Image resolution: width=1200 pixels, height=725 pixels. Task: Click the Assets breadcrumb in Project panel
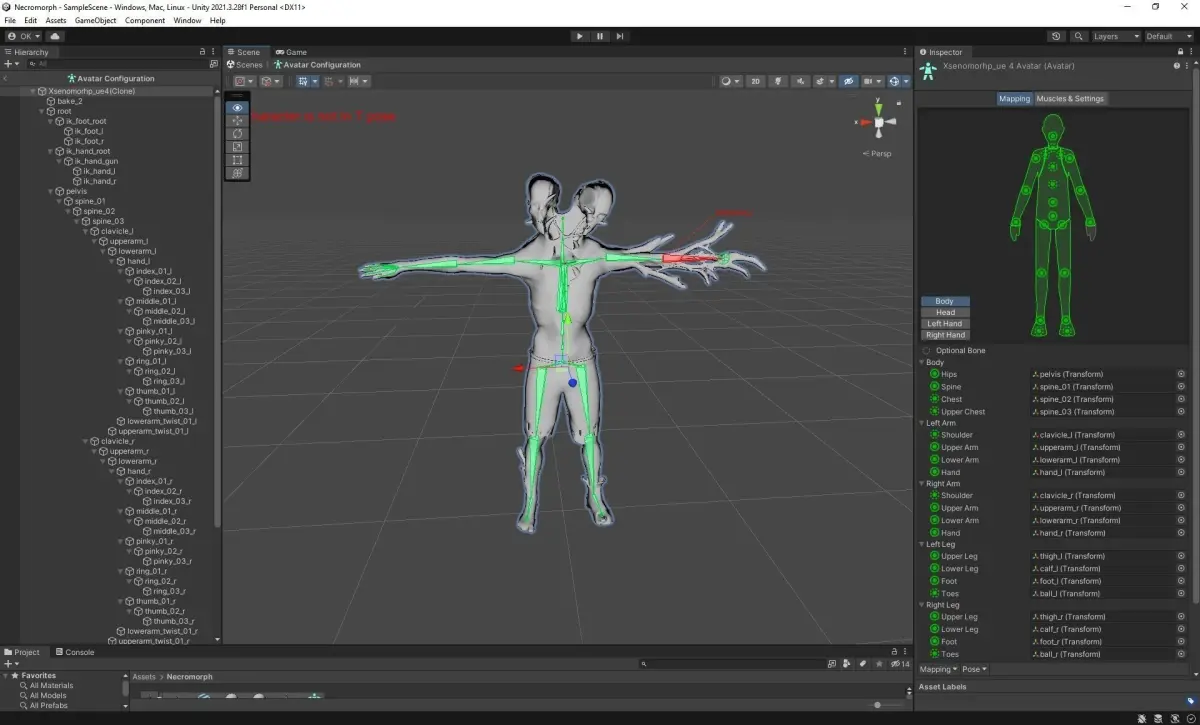[144, 677]
